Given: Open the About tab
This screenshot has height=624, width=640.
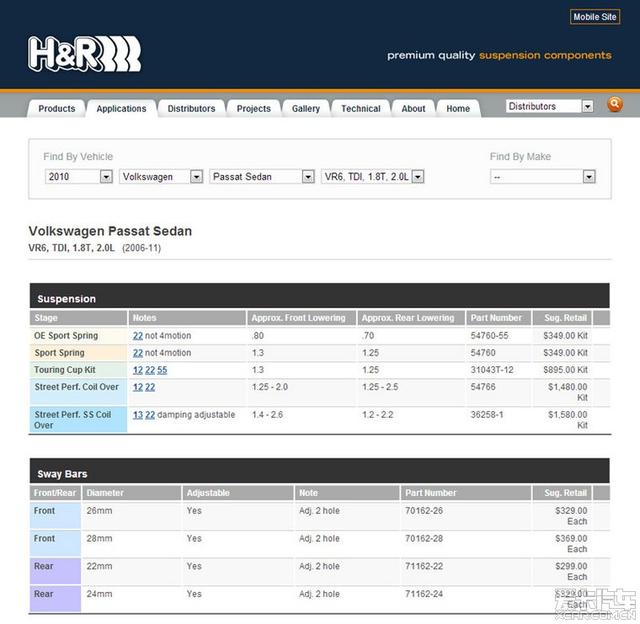Looking at the screenshot, I should [x=413, y=109].
